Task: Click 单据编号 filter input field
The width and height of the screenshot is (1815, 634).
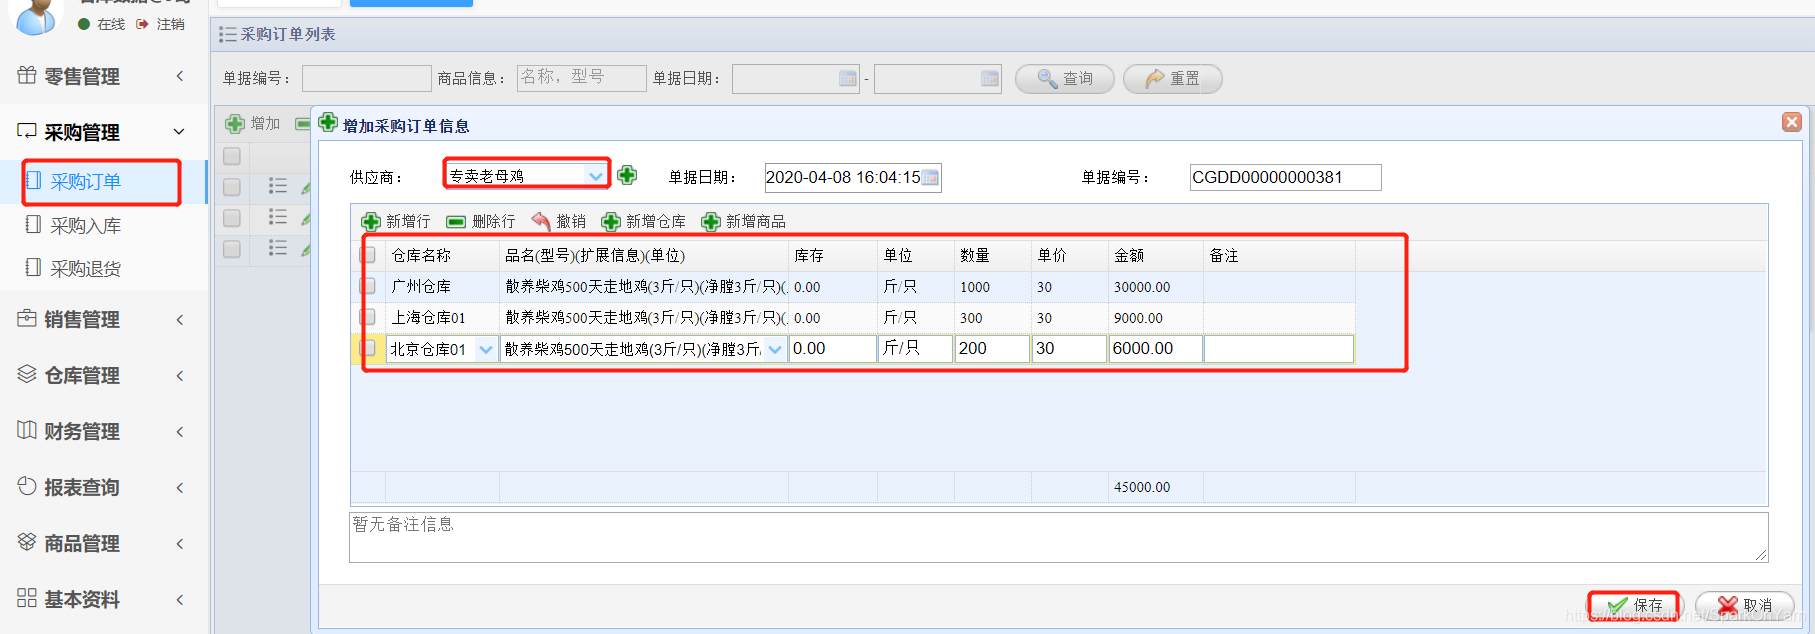Action: click(367, 78)
